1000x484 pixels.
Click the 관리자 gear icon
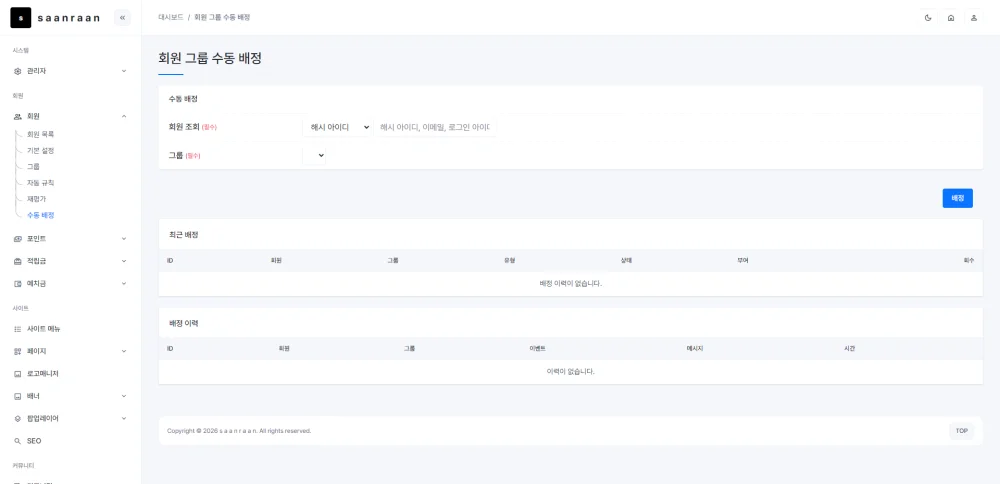pyautogui.click(x=18, y=71)
